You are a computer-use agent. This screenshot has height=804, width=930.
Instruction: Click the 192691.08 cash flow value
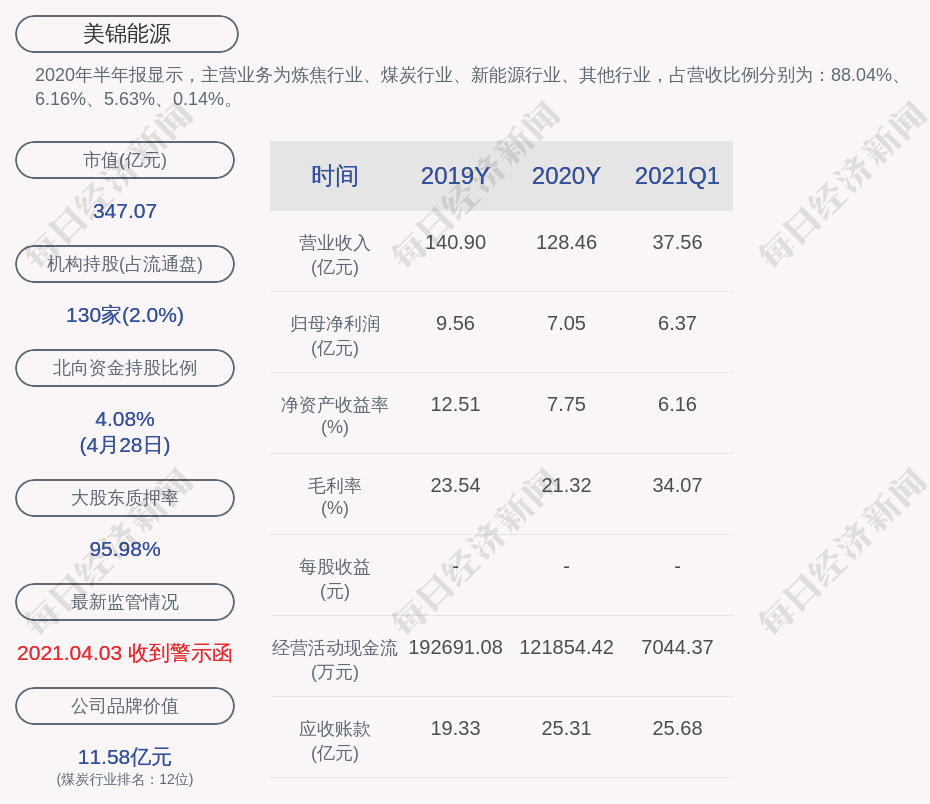coord(455,647)
